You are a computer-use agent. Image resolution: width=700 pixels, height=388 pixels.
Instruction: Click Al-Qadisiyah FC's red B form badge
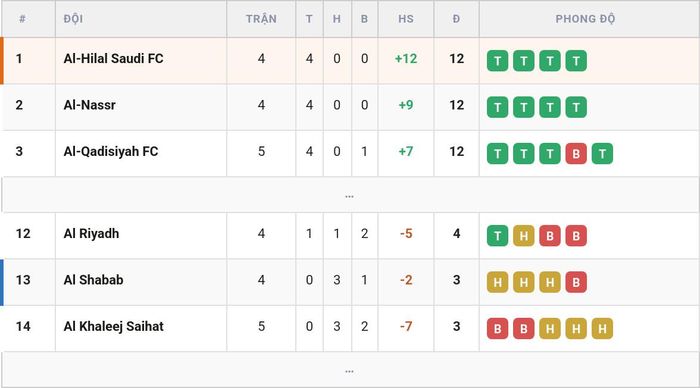[576, 154]
